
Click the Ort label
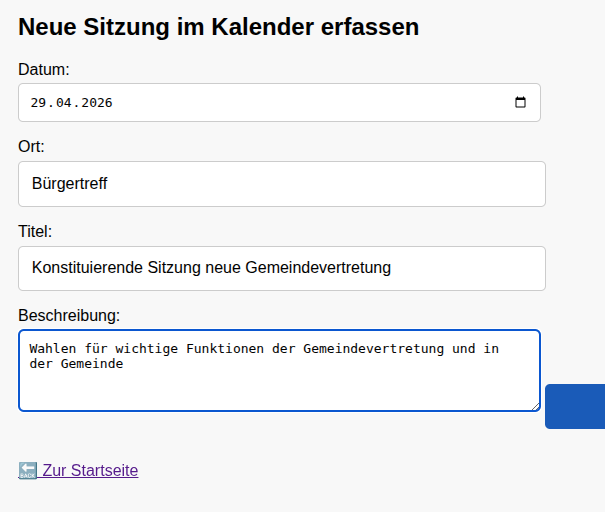click(31, 147)
